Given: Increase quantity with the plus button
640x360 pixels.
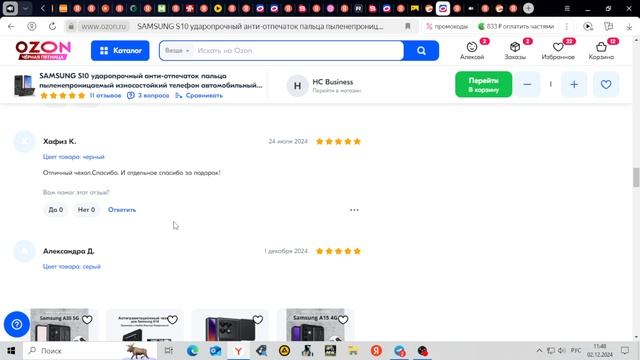Looking at the screenshot, I should tap(574, 84).
